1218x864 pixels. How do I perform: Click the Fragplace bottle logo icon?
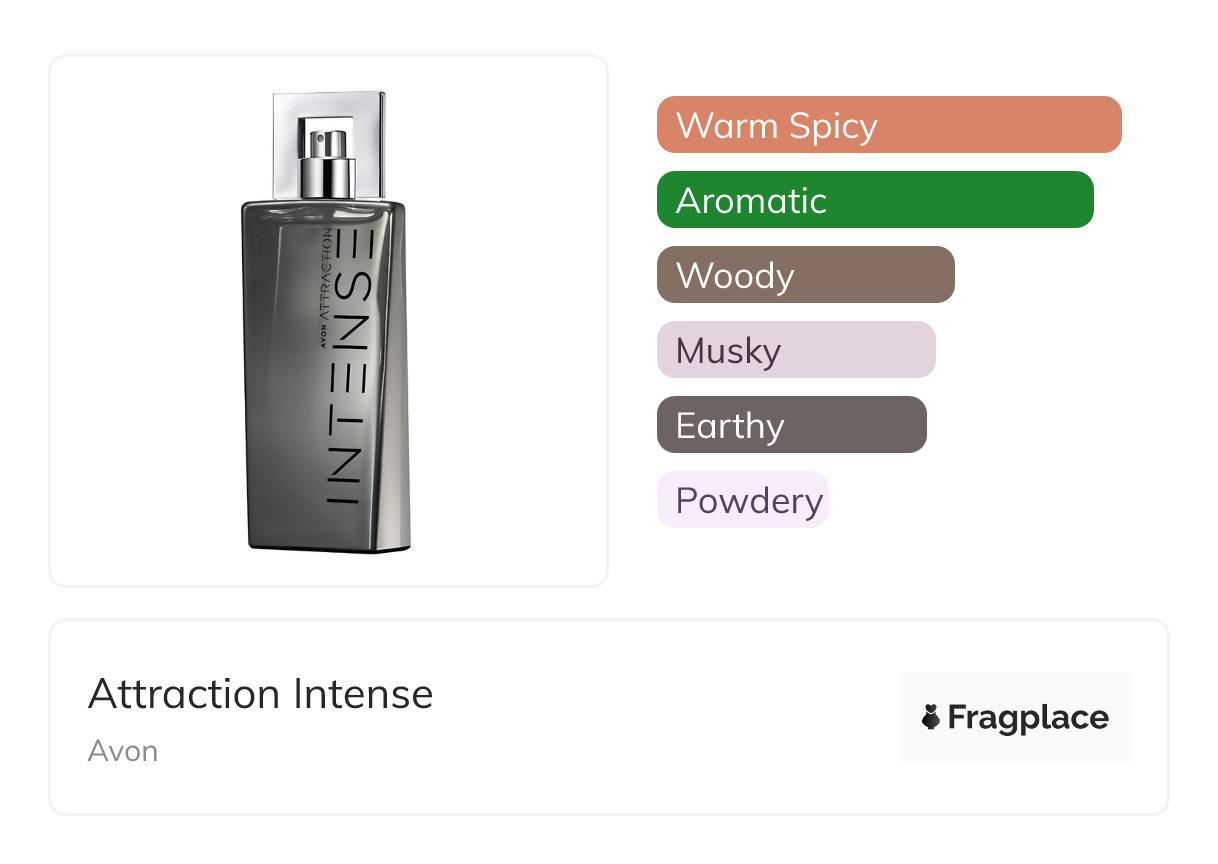[931, 717]
